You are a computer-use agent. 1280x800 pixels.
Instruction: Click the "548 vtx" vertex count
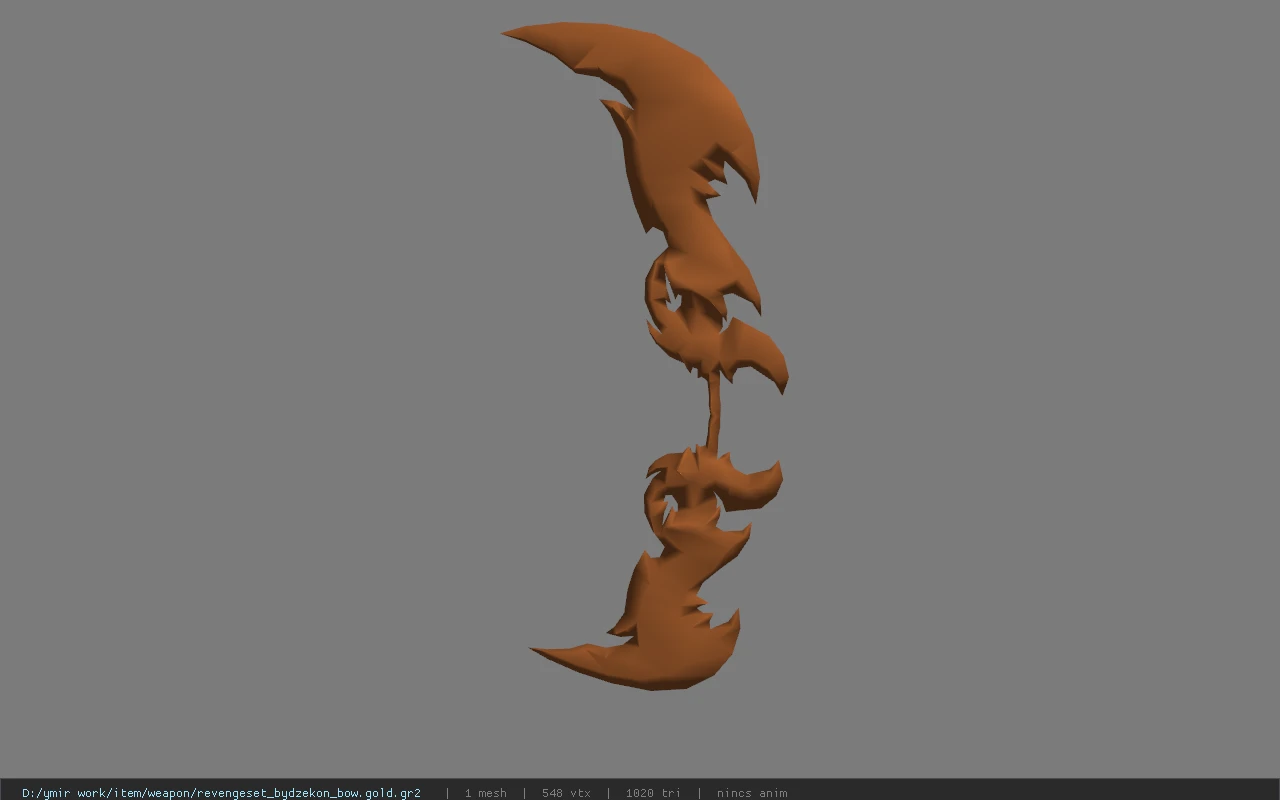pyautogui.click(x=566, y=793)
